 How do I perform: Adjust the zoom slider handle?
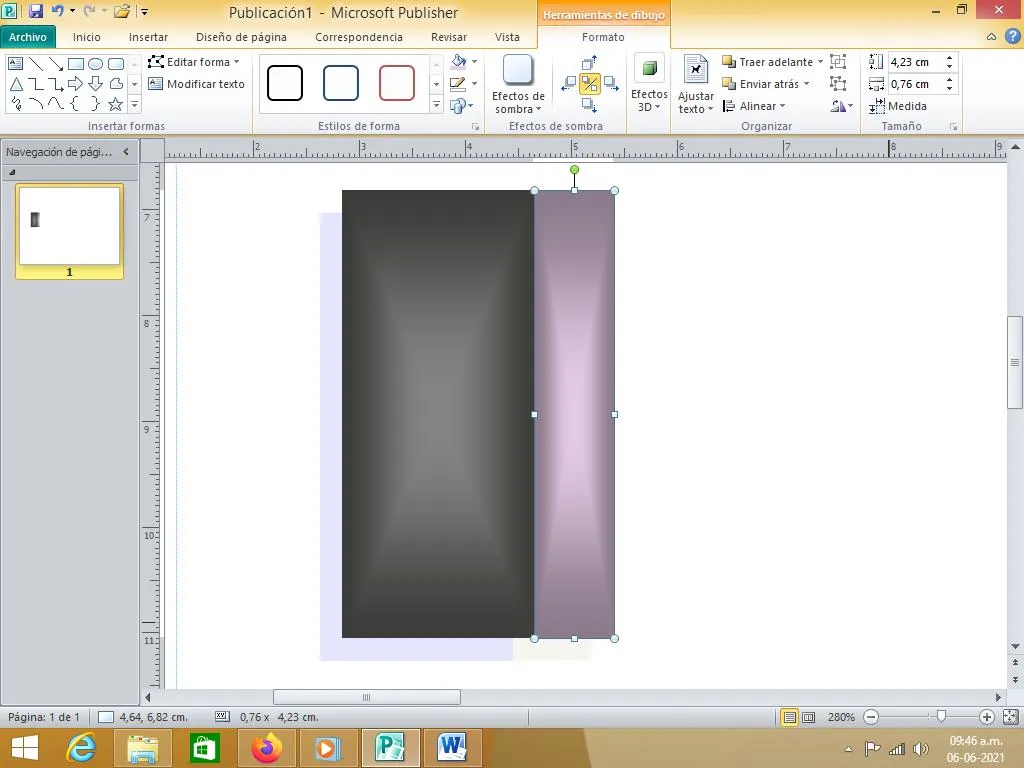pos(941,717)
